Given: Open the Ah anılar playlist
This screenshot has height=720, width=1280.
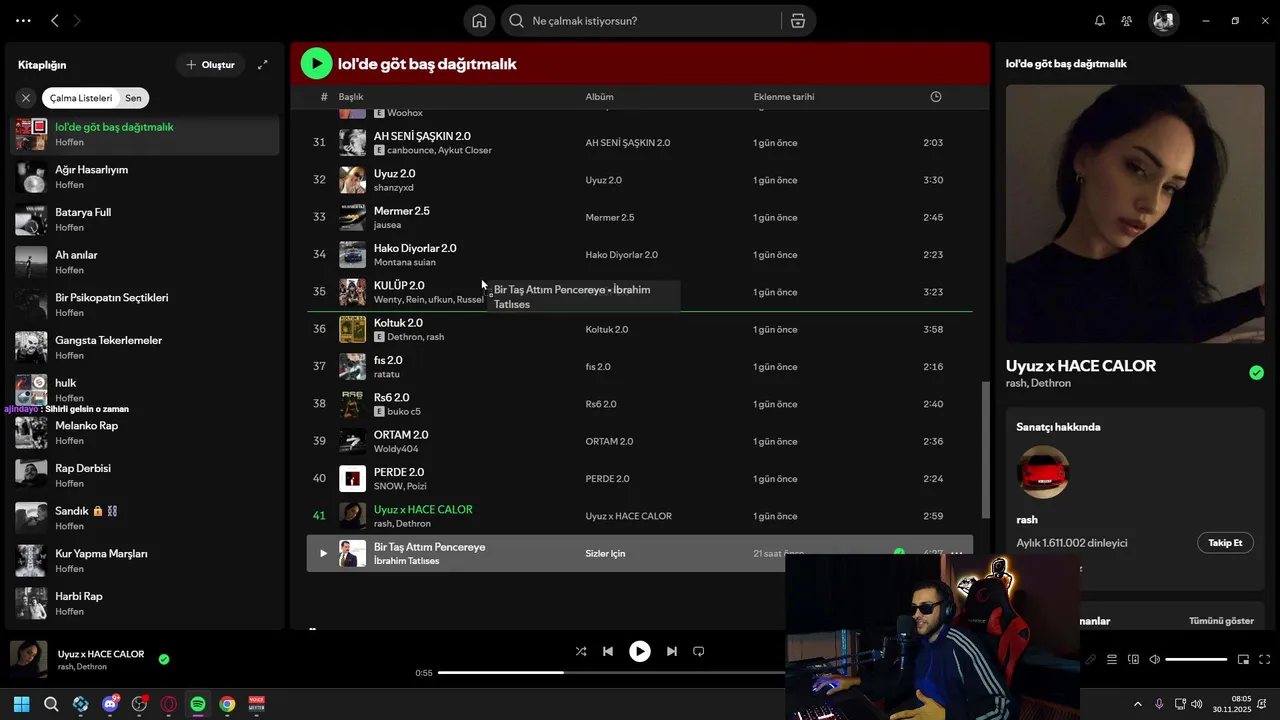Looking at the screenshot, I should point(145,262).
